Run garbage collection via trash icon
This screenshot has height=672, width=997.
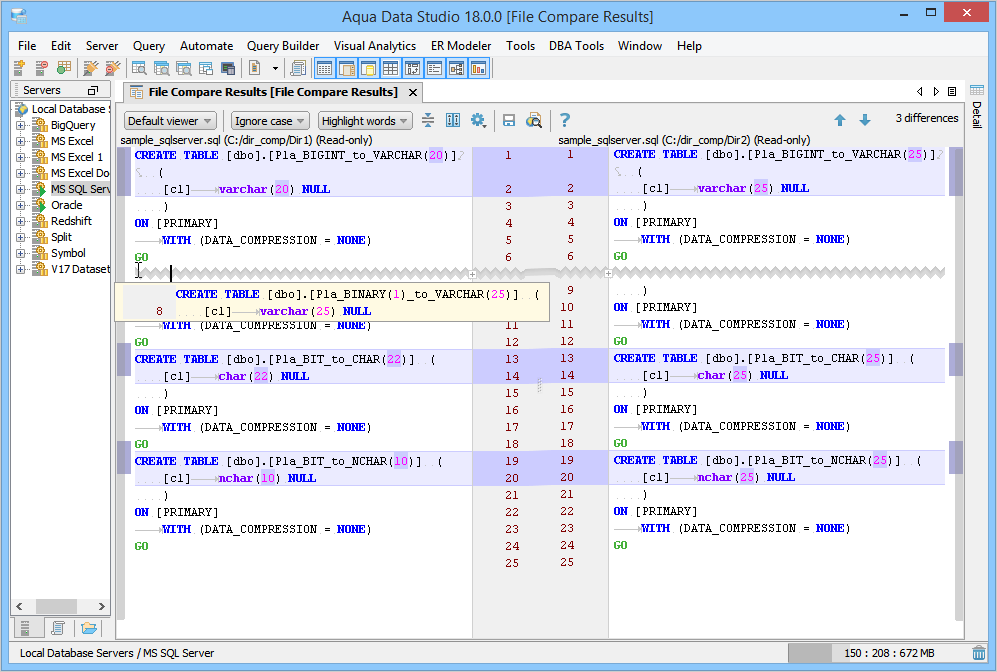coord(978,653)
